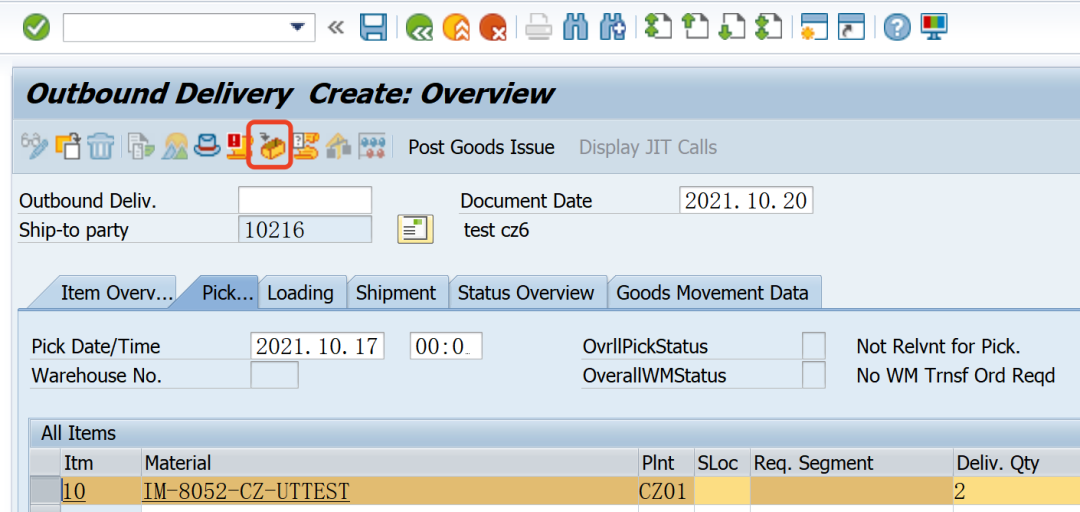Viewport: 1080px width, 512px height.
Task: Click the Plnt column header
Action: click(x=665, y=462)
